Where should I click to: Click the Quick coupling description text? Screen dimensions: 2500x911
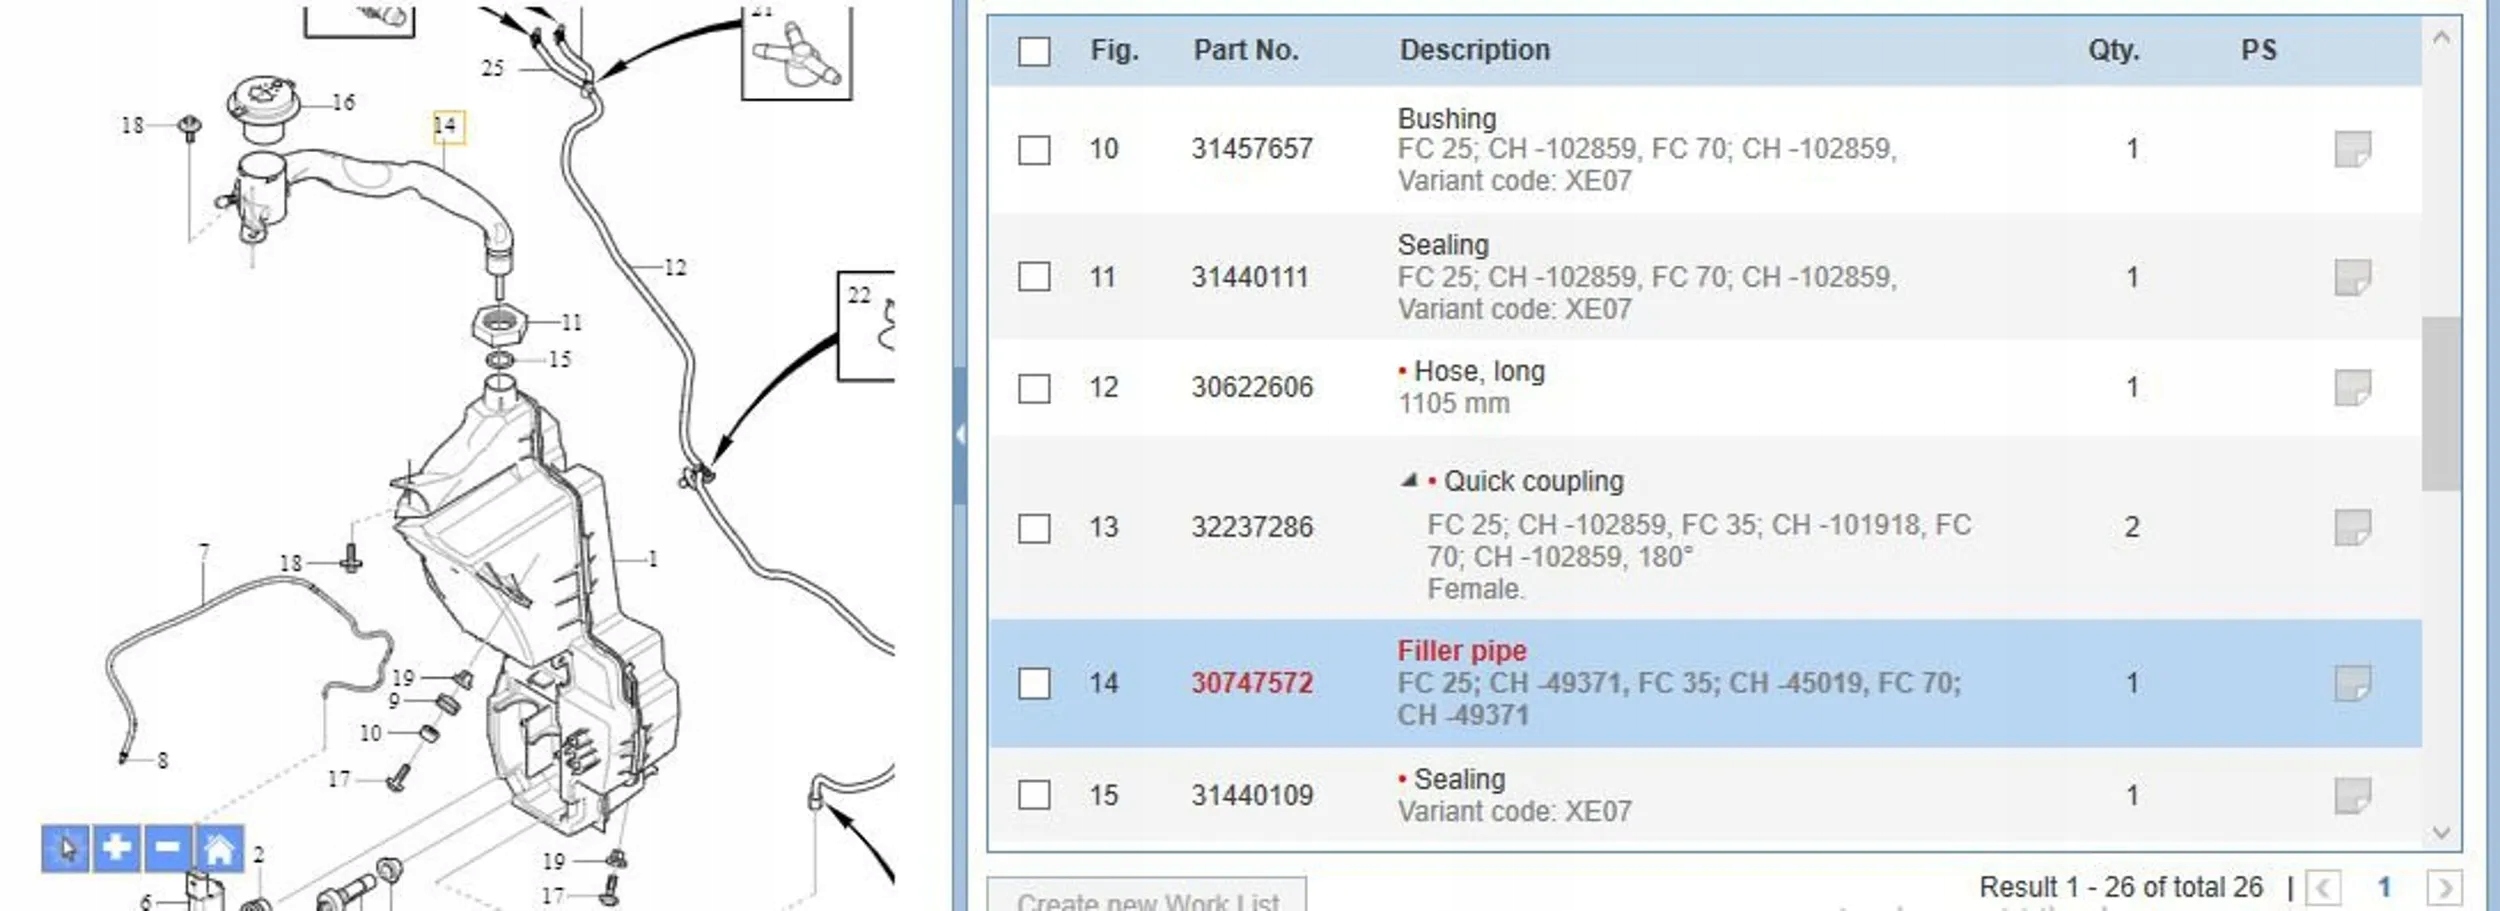(x=1534, y=481)
